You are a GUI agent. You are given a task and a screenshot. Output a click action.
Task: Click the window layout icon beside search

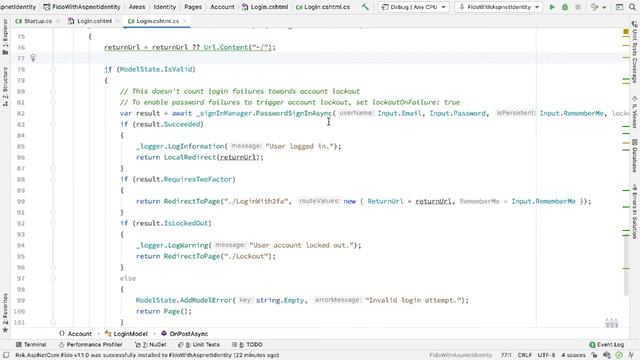(619, 7)
